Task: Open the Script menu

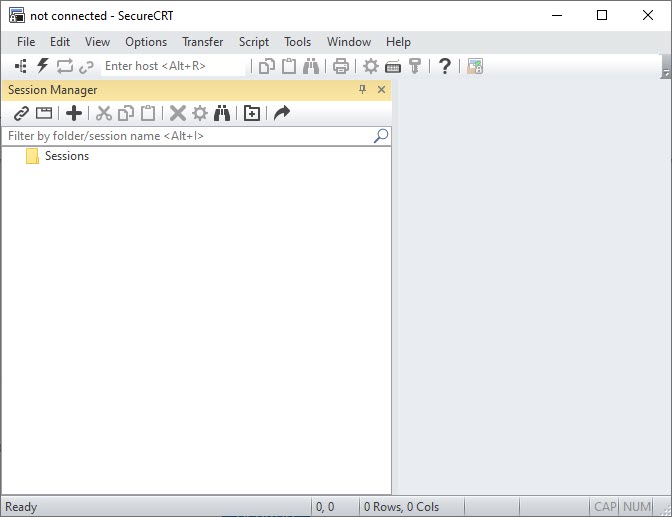Action: pyautogui.click(x=253, y=42)
